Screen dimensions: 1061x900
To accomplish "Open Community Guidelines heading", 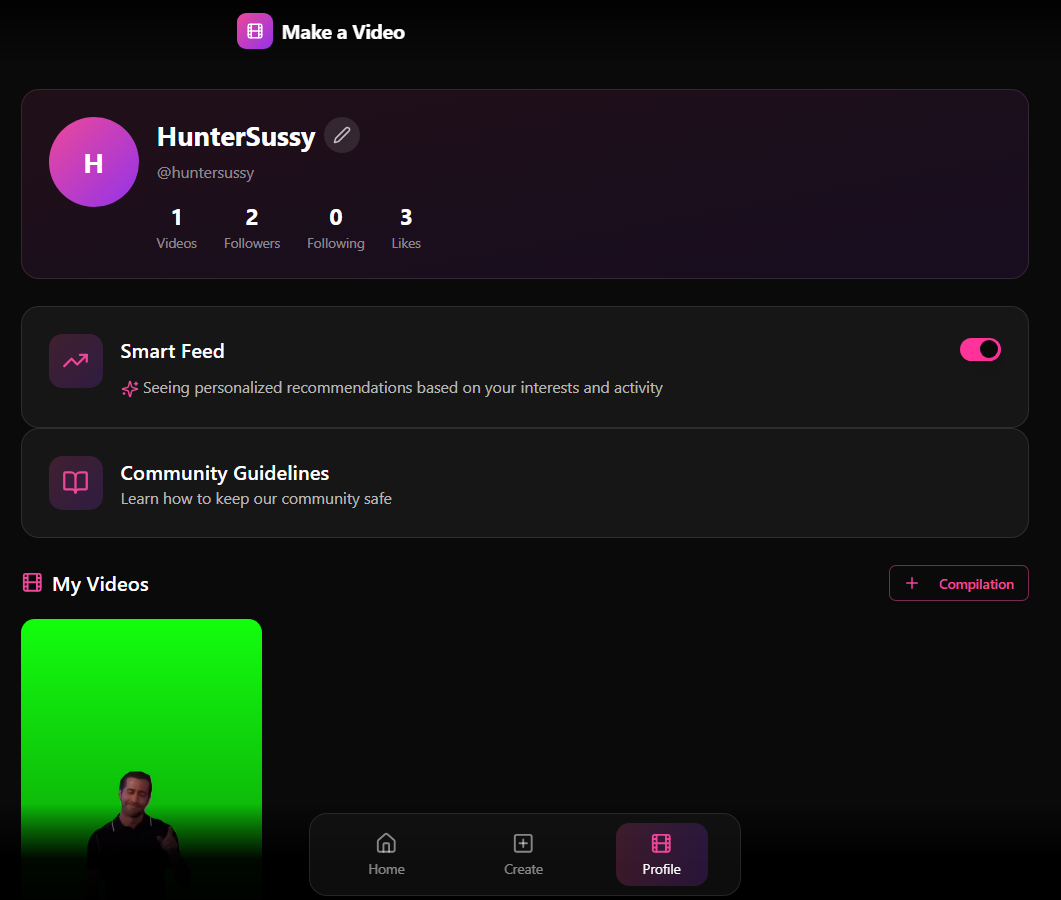I will point(225,473).
